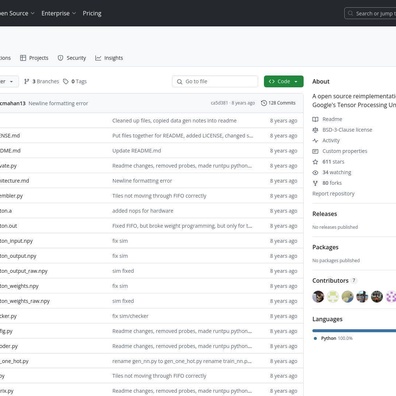Open the Activity link
396x396 pixels.
(331, 140)
